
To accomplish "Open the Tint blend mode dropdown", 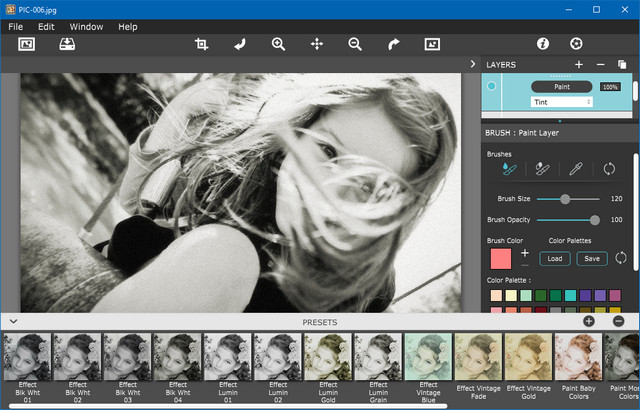I will coord(562,102).
